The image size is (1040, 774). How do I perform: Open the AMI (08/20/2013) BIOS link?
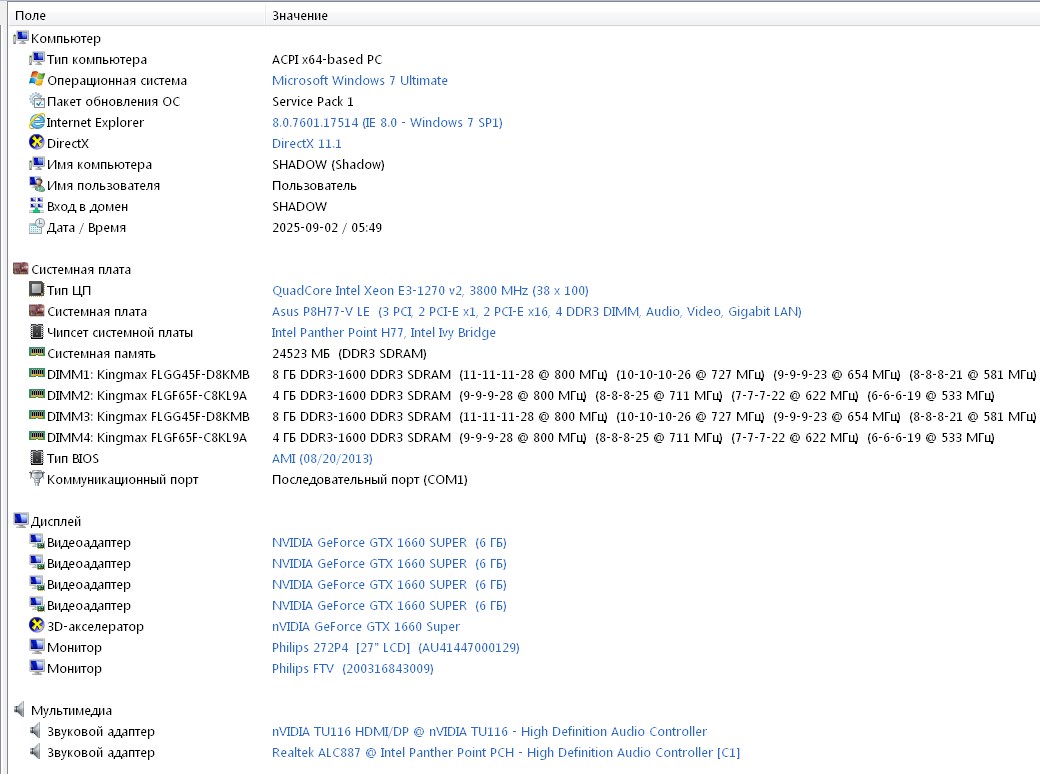(x=322, y=458)
